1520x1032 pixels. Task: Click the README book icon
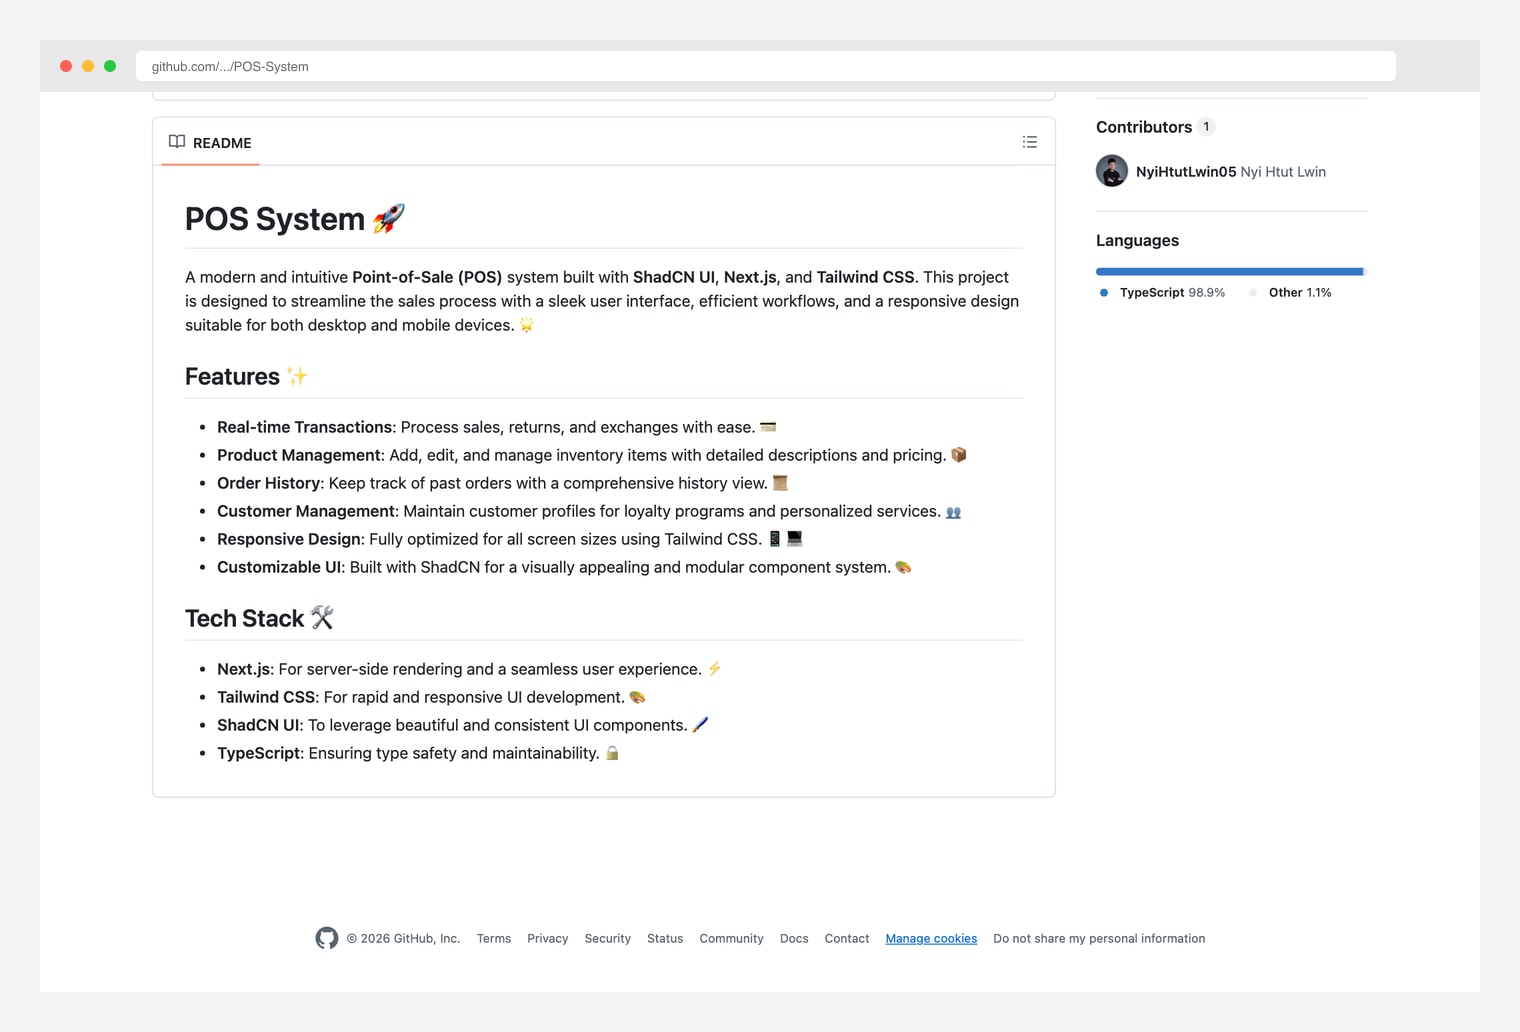pyautogui.click(x=177, y=142)
